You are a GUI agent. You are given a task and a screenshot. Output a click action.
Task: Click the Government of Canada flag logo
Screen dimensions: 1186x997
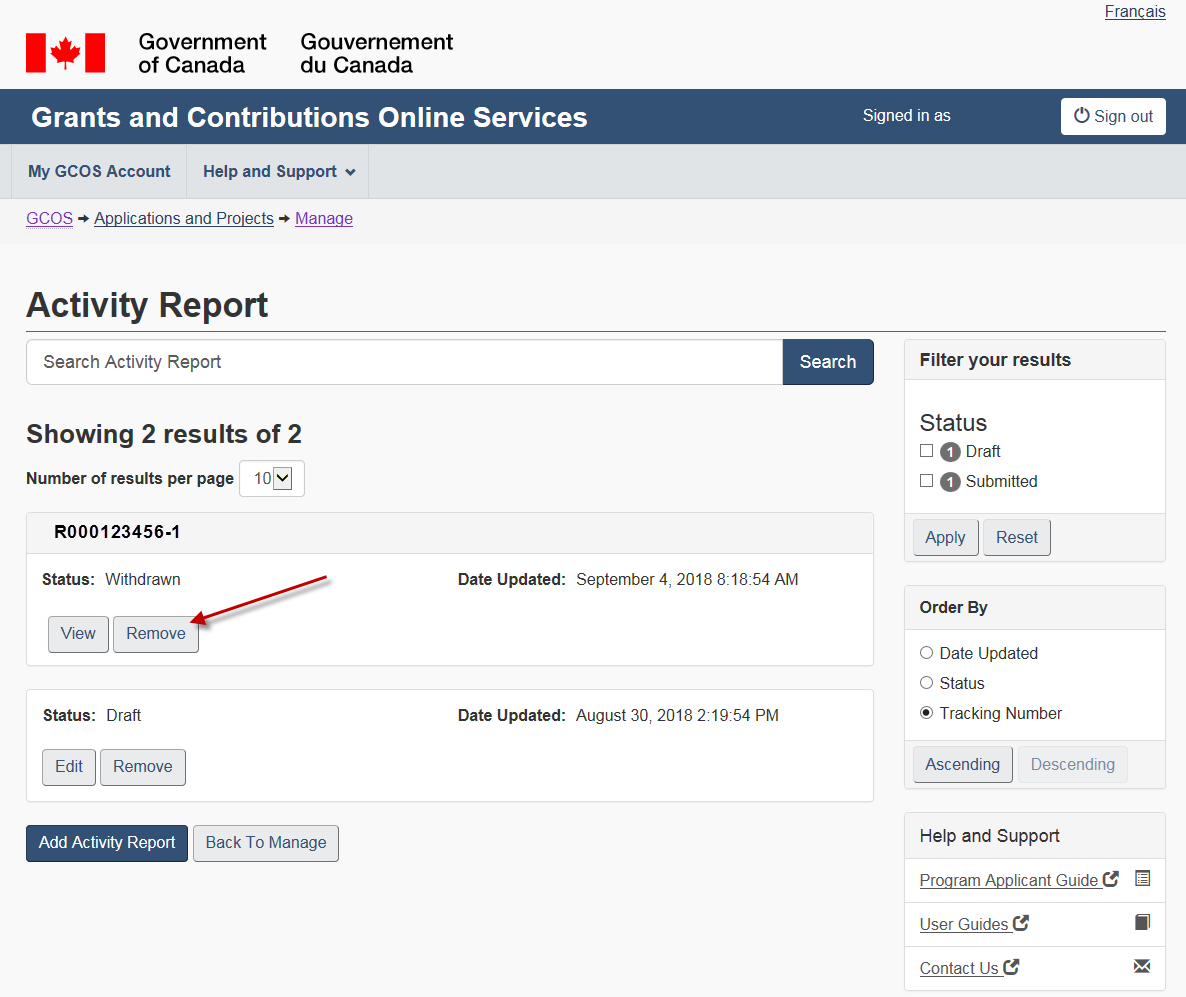[x=65, y=53]
